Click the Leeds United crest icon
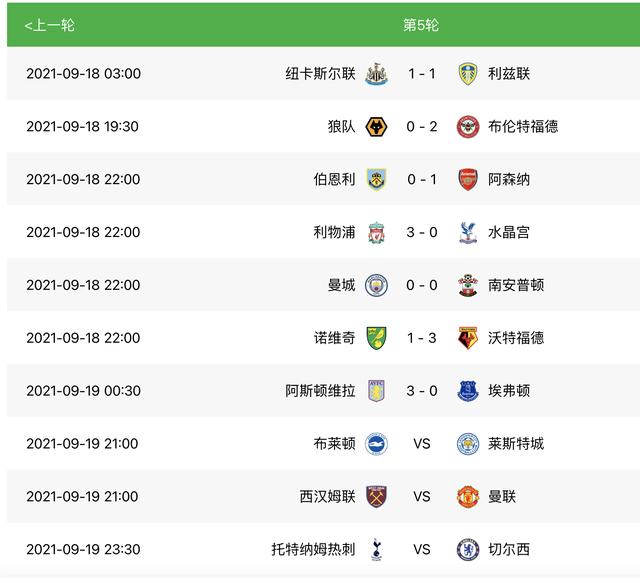This screenshot has width=640, height=578. click(468, 74)
